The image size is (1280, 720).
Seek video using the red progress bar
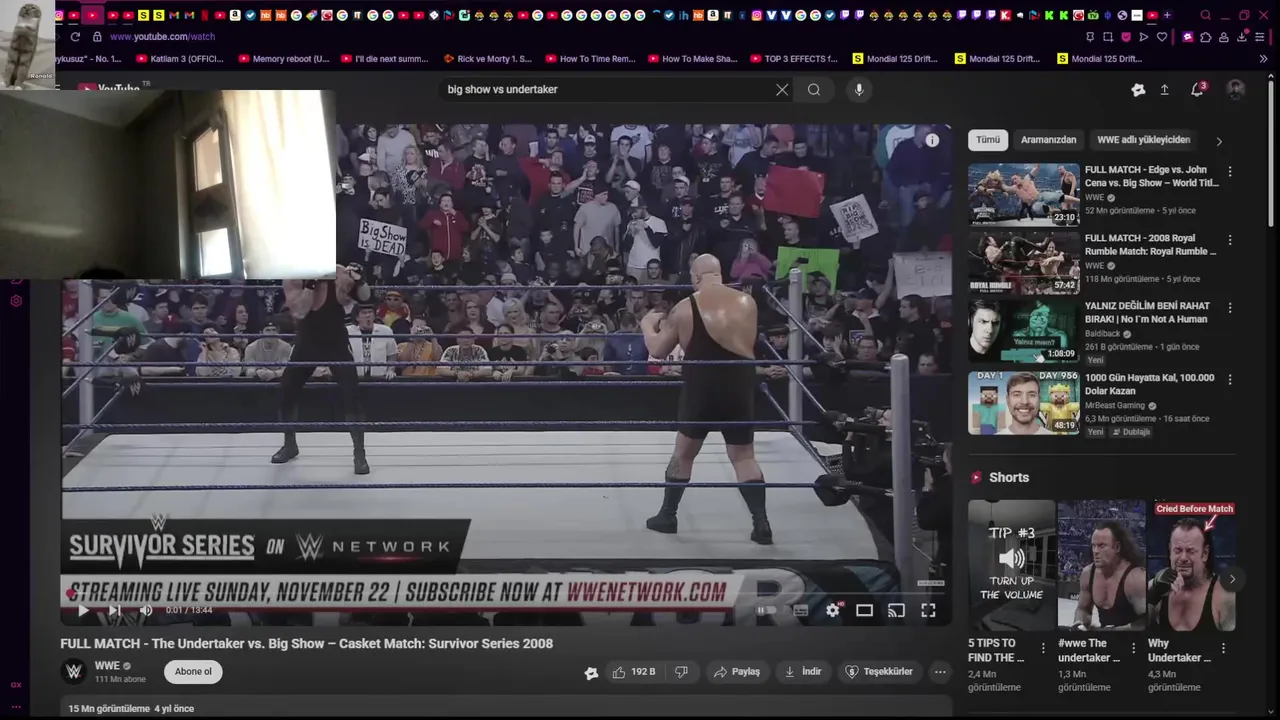(505, 593)
